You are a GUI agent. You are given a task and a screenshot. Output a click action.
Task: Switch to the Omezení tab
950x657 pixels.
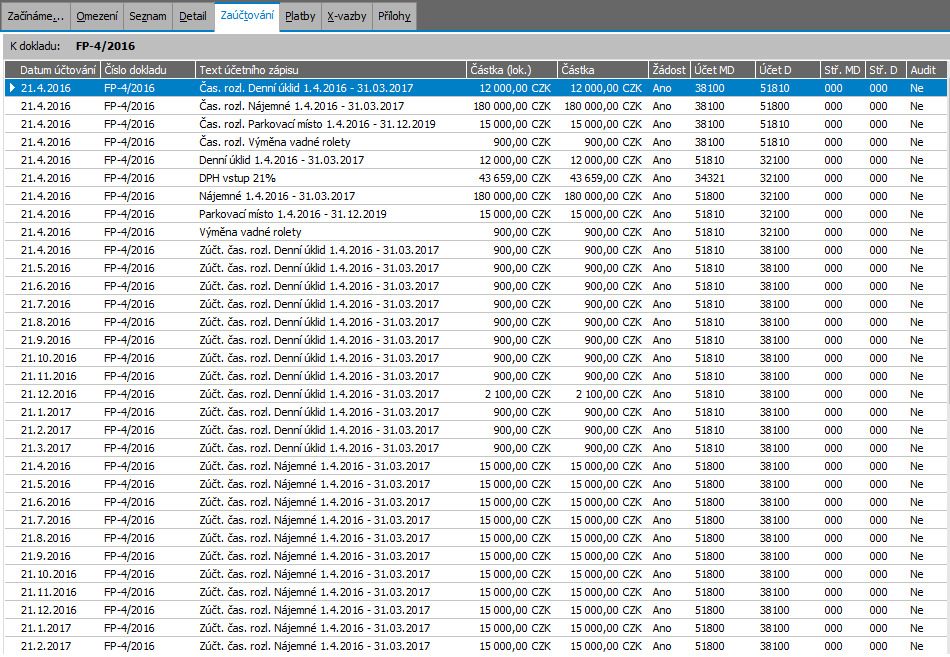97,16
